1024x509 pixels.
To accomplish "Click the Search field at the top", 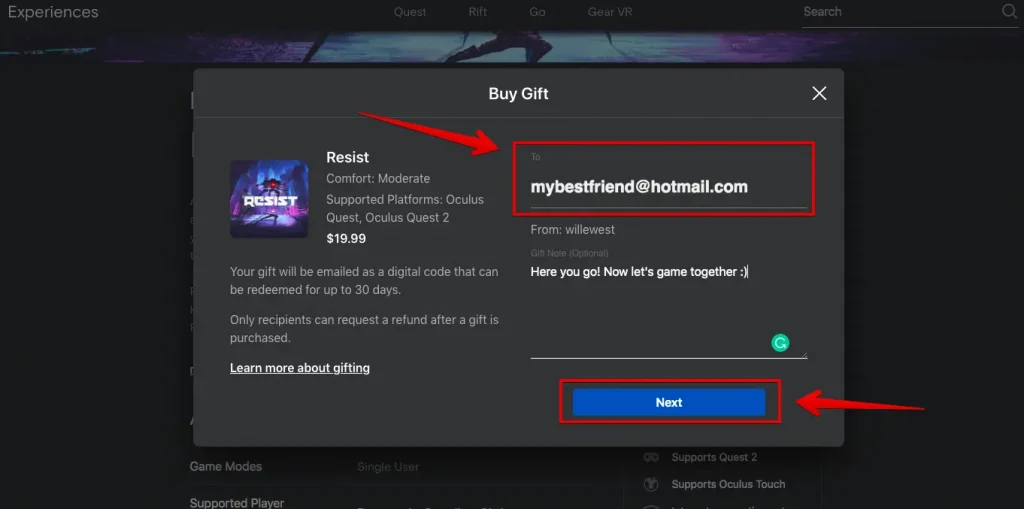I will (900, 12).
